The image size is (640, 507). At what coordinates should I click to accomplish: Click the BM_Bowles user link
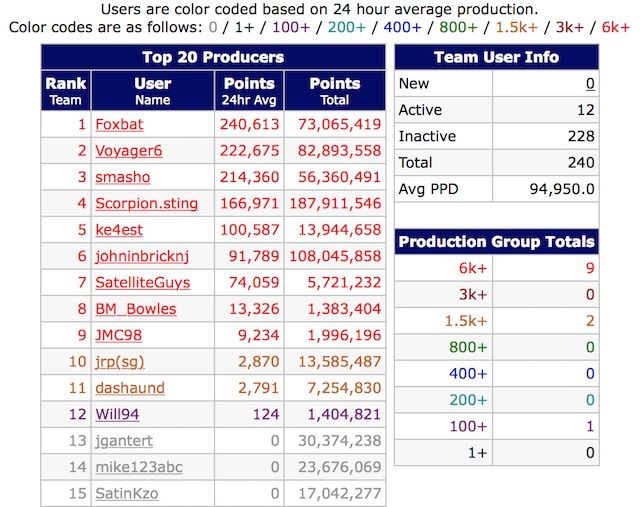point(137,309)
